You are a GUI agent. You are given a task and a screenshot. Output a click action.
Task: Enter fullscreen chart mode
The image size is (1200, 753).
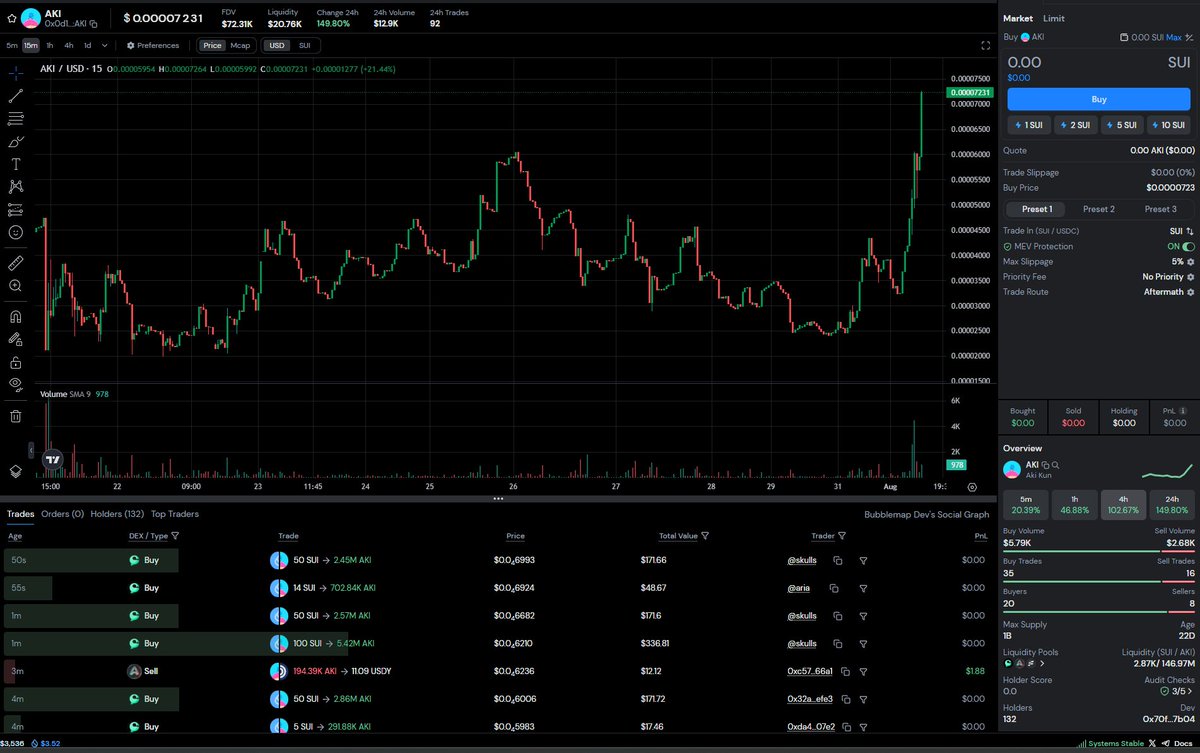[x=985, y=45]
